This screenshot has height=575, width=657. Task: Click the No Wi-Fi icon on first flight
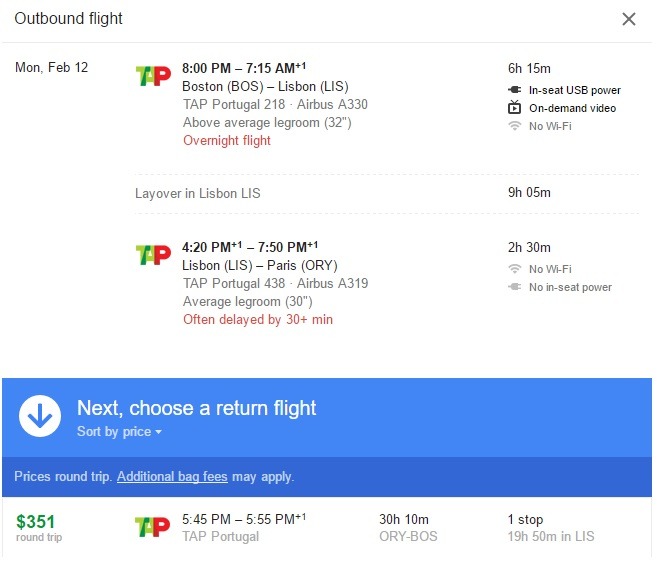(x=515, y=126)
